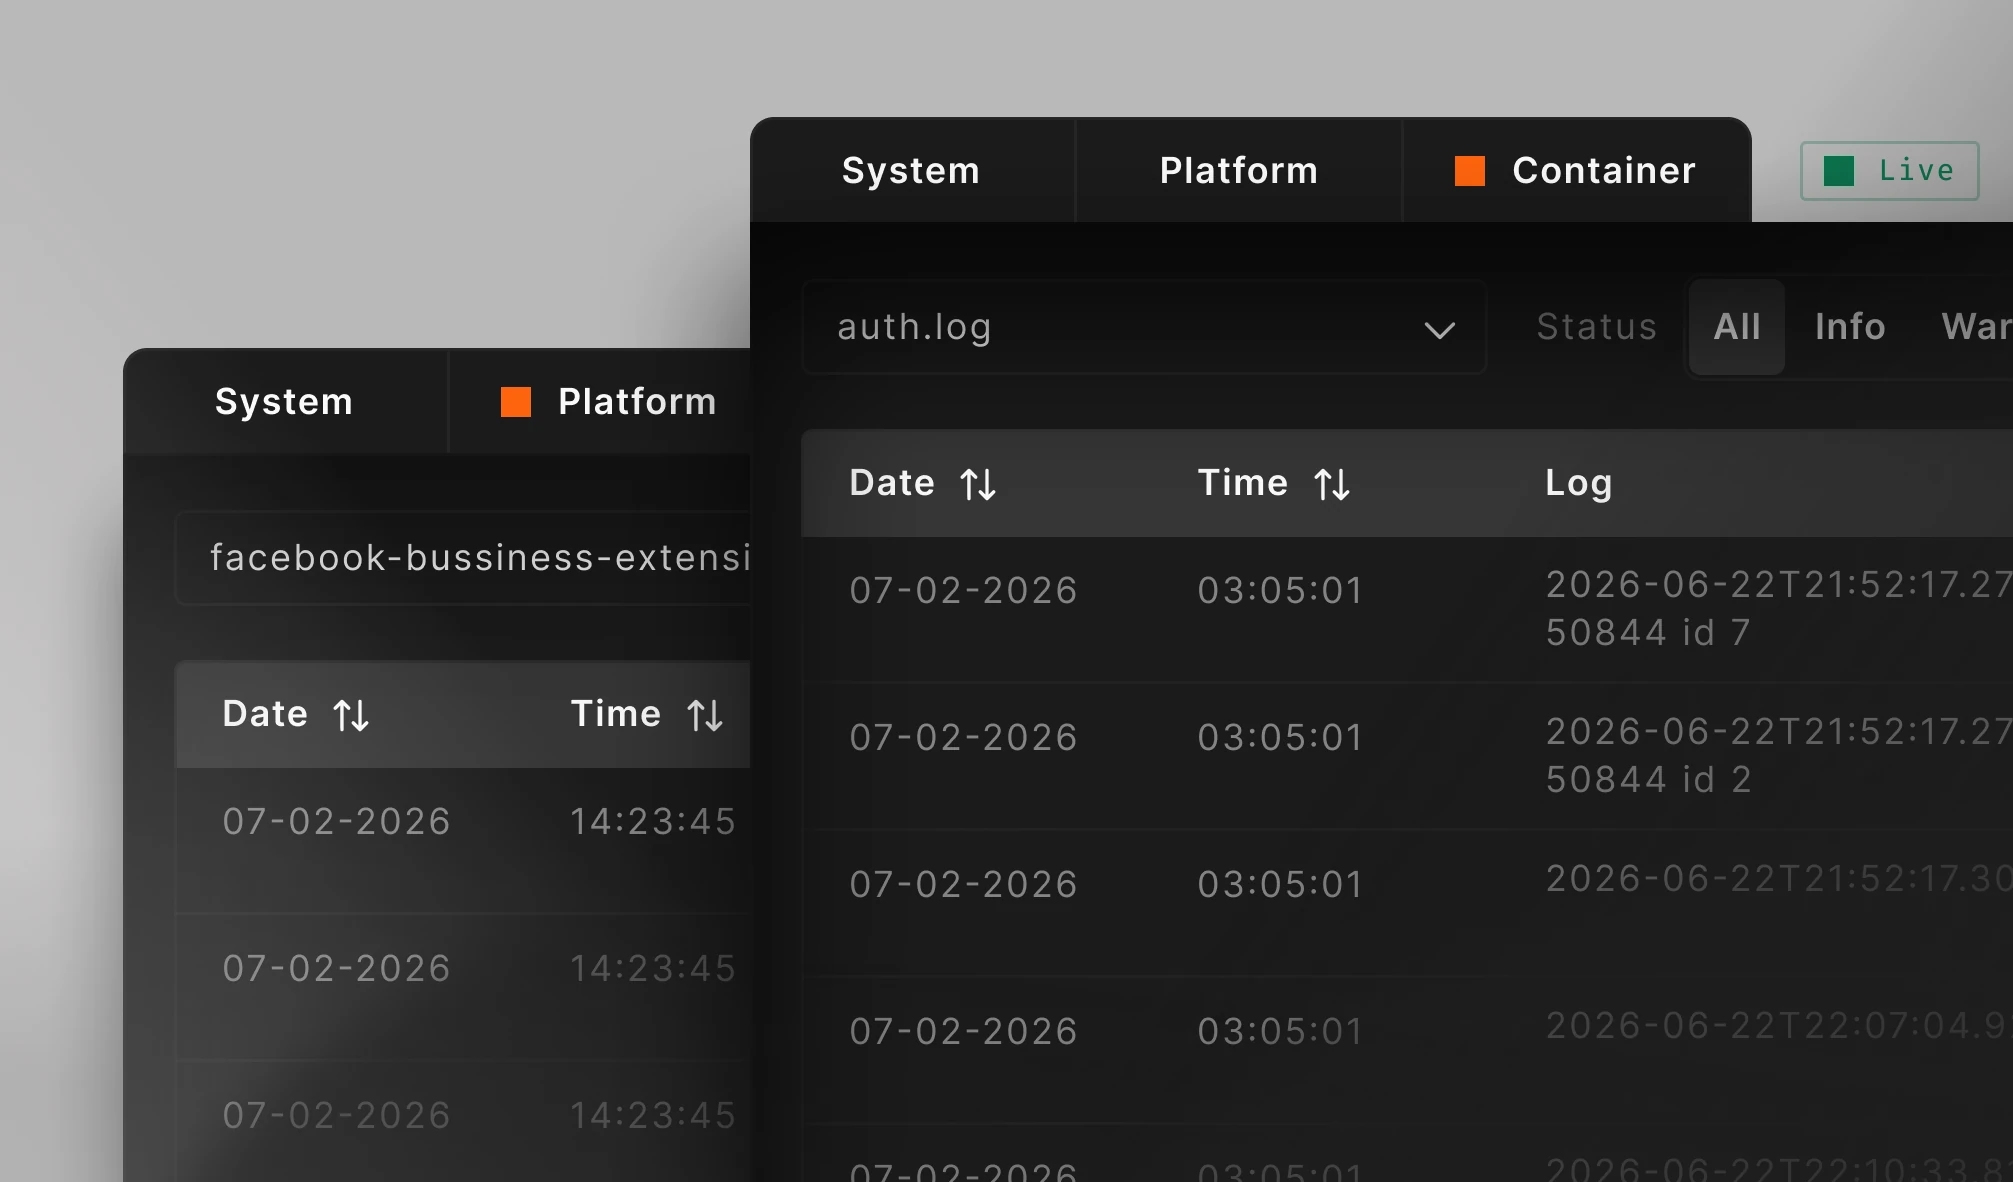Open System tab in the back window
This screenshot has height=1182, width=2013.
285,401
